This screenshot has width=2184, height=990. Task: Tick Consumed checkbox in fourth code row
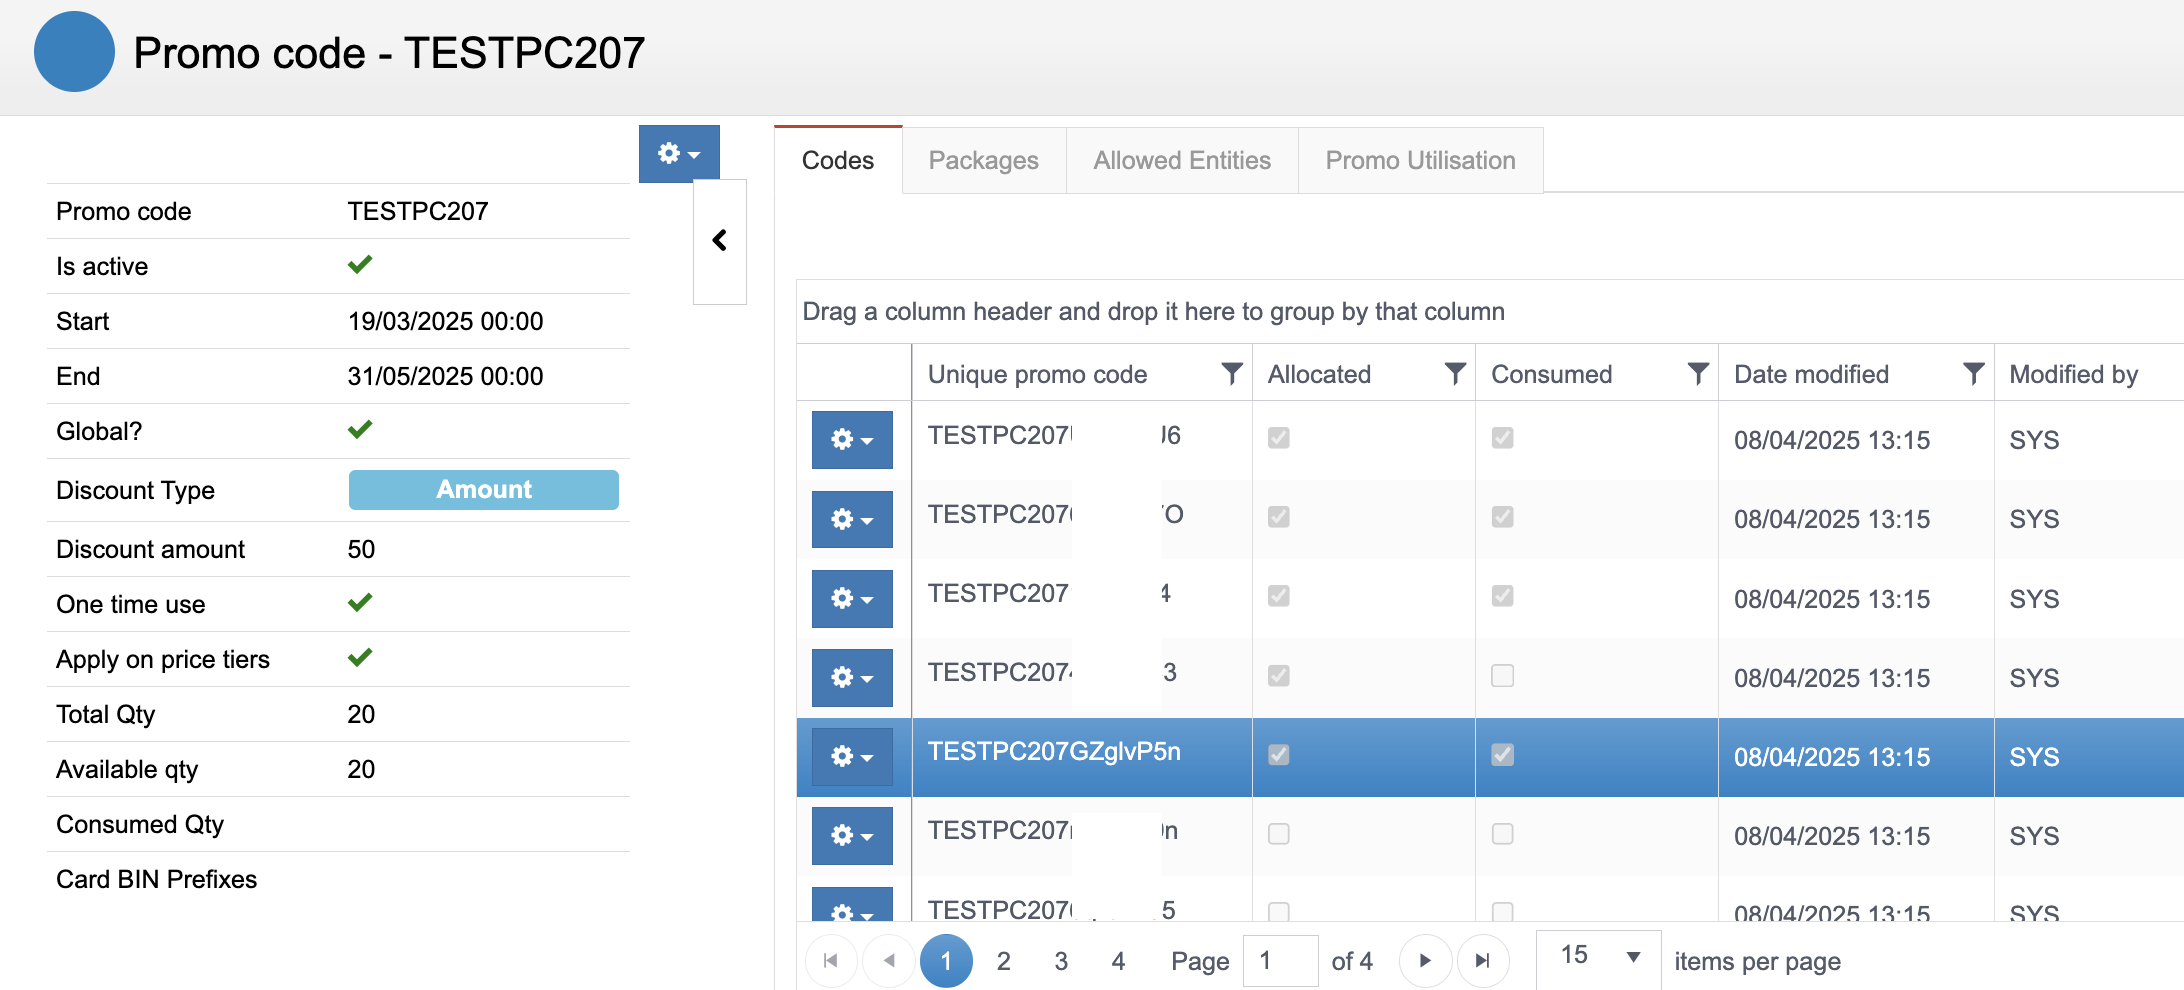[1502, 676]
